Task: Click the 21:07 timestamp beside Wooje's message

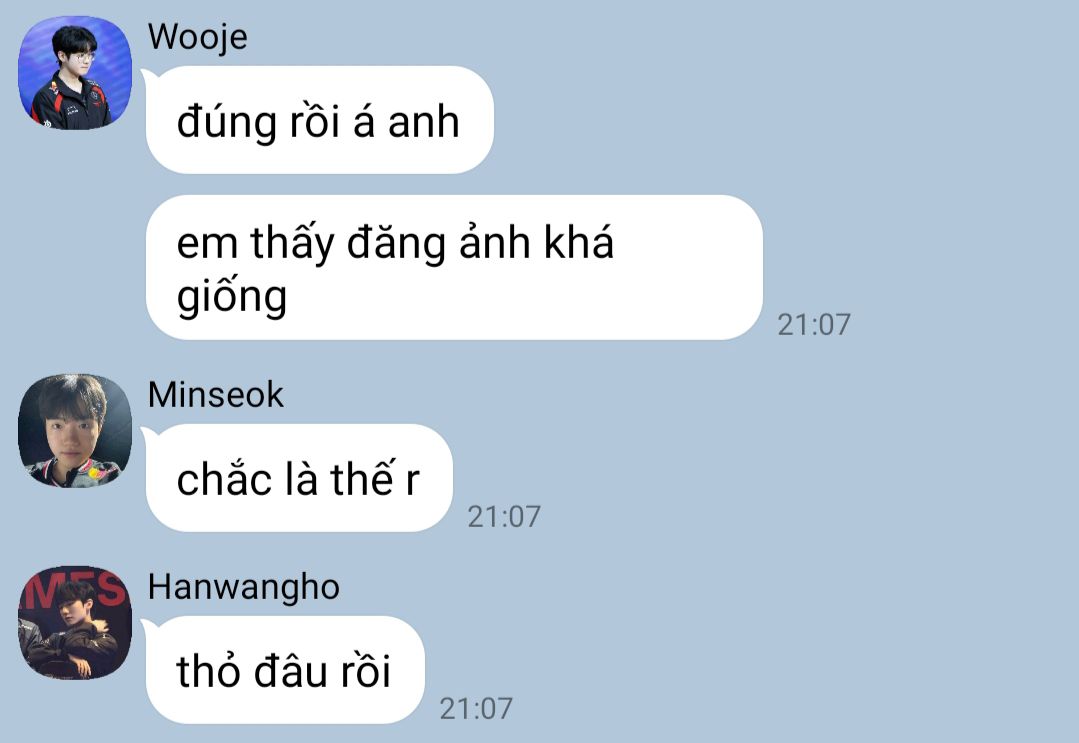Action: coord(814,325)
